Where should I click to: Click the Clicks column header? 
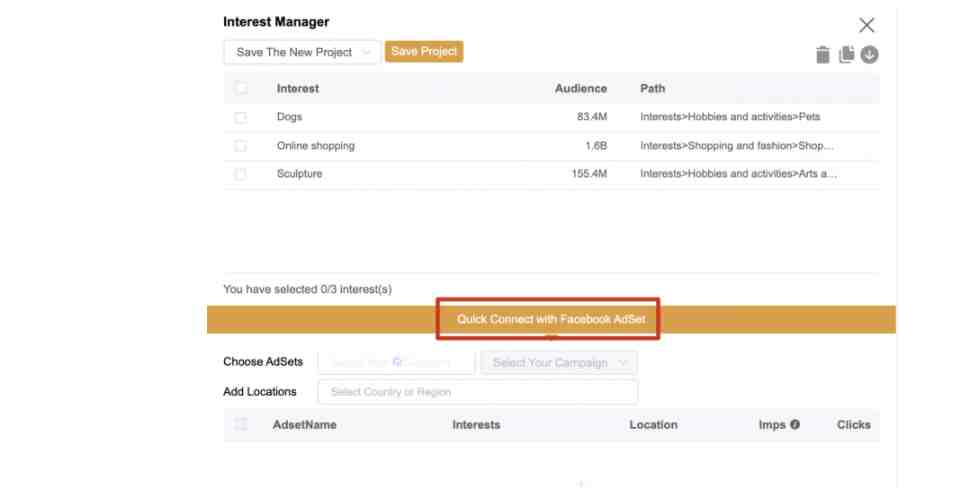[854, 424]
